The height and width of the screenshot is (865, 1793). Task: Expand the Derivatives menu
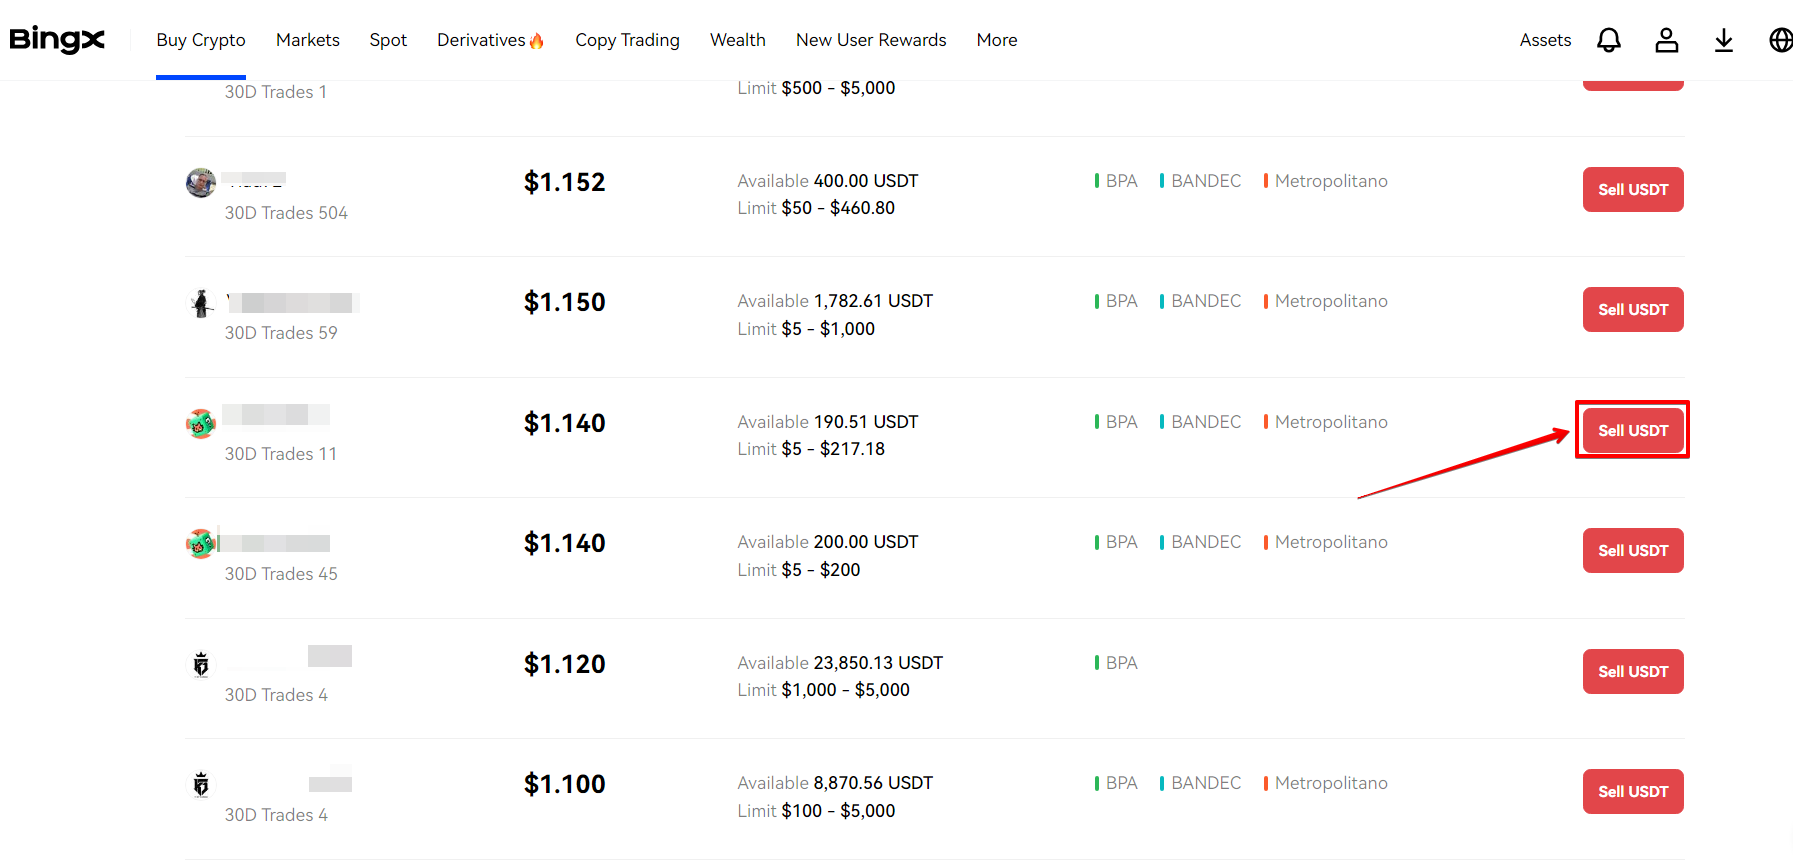pos(490,40)
